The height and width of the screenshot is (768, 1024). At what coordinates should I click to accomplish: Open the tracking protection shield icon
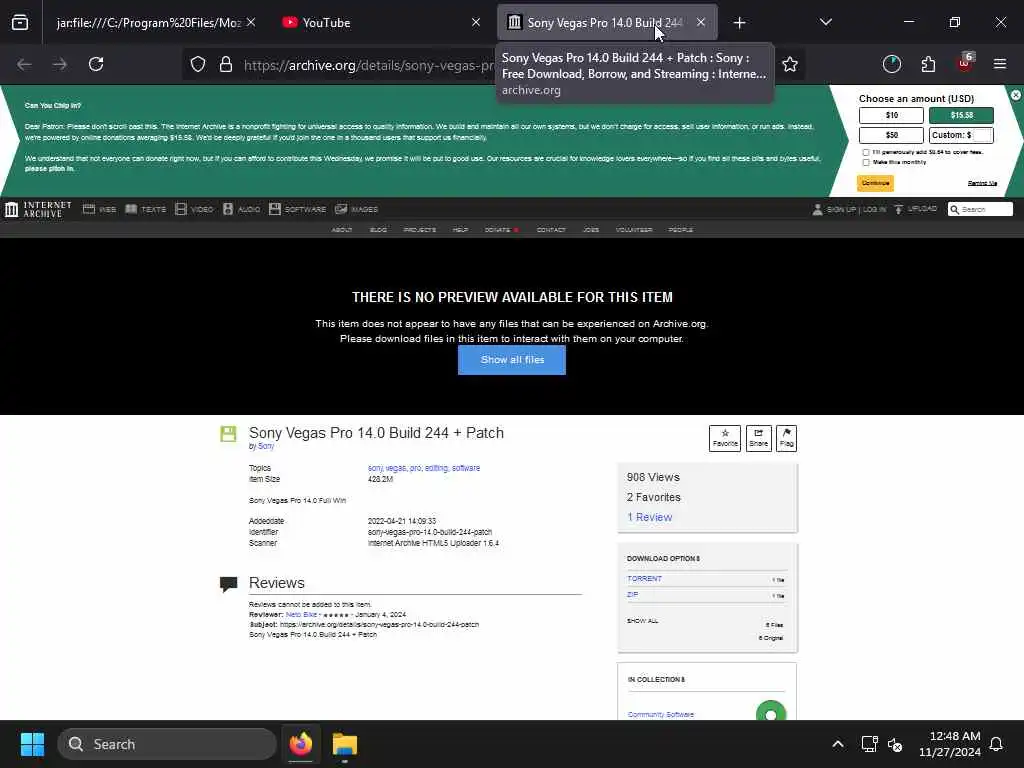click(x=198, y=64)
